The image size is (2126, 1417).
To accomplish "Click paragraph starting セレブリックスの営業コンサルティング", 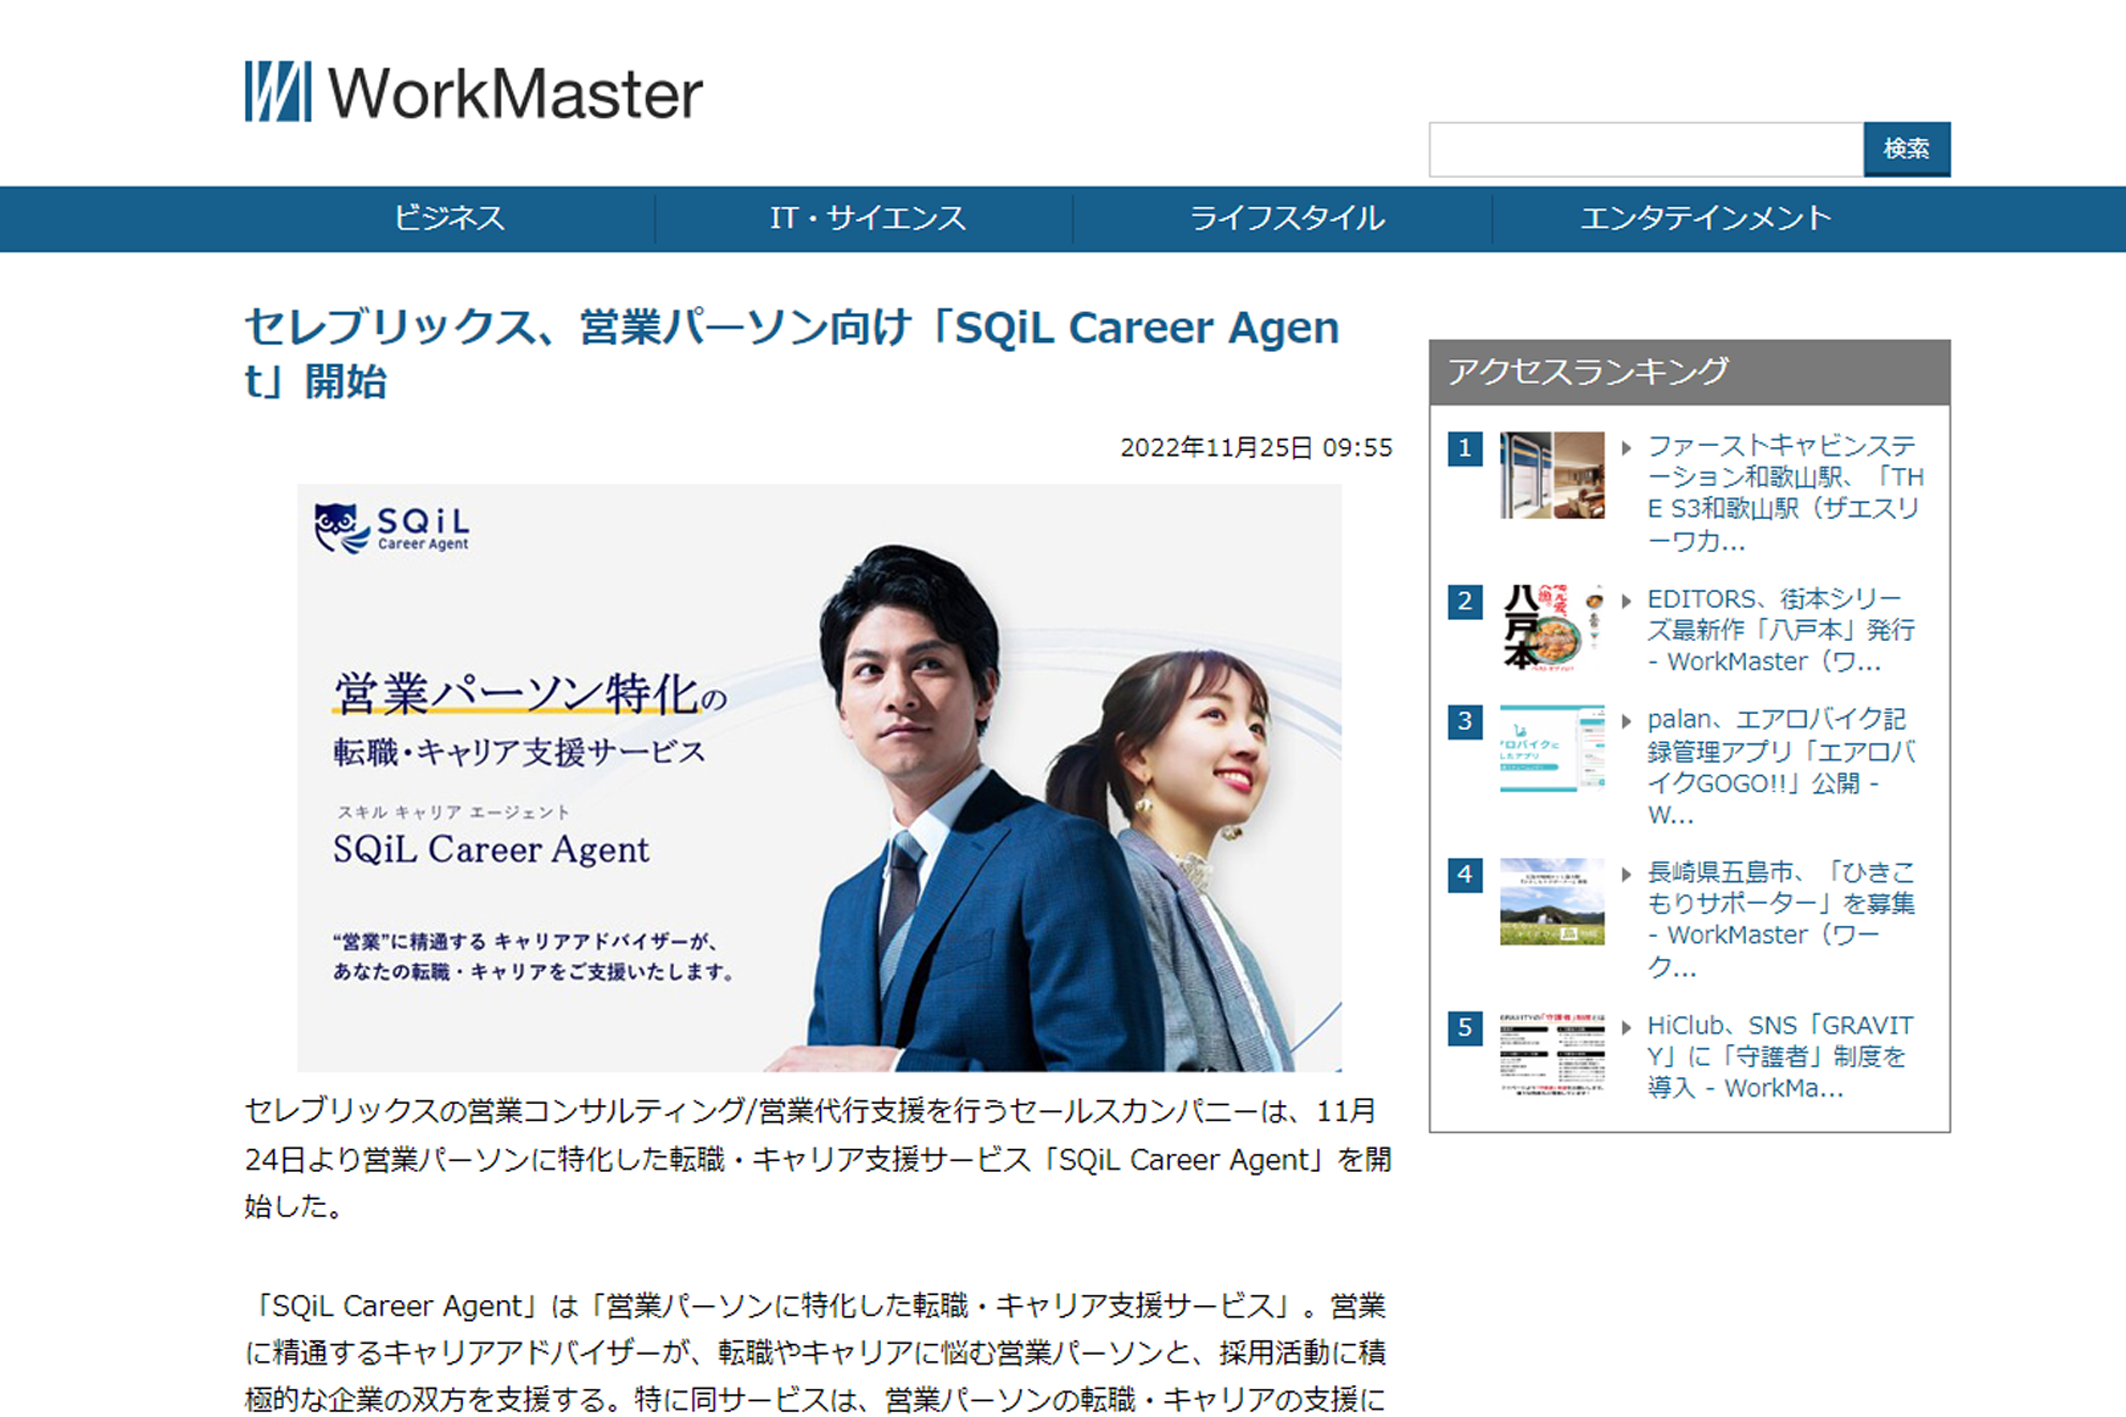I will [x=818, y=1159].
